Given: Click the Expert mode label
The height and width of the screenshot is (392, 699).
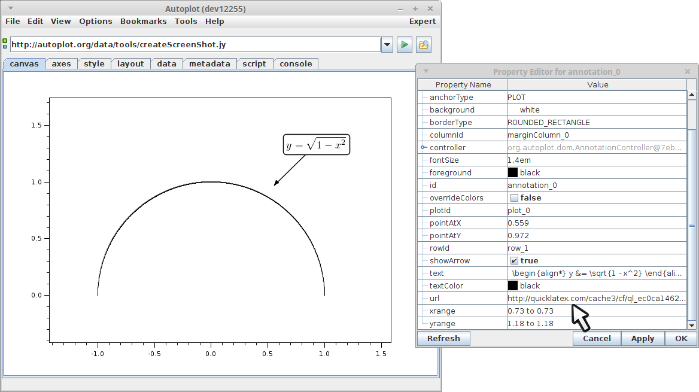Looking at the screenshot, I should (422, 21).
